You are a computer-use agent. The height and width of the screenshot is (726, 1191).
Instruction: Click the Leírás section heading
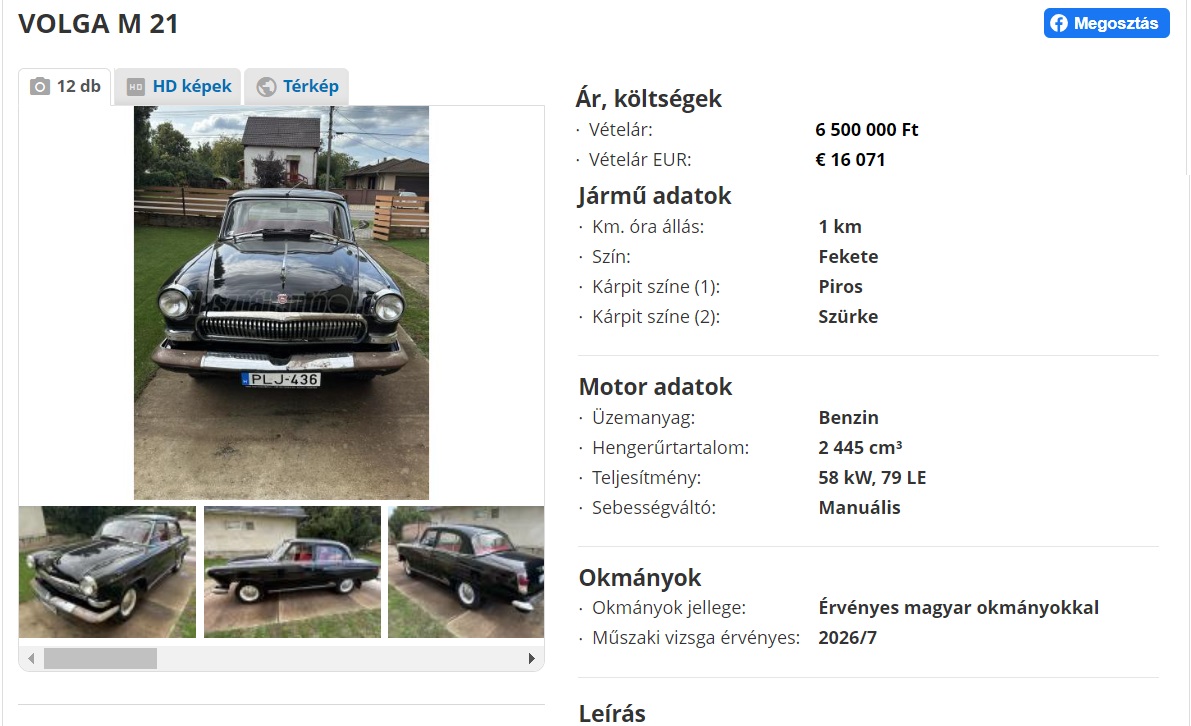(x=612, y=713)
